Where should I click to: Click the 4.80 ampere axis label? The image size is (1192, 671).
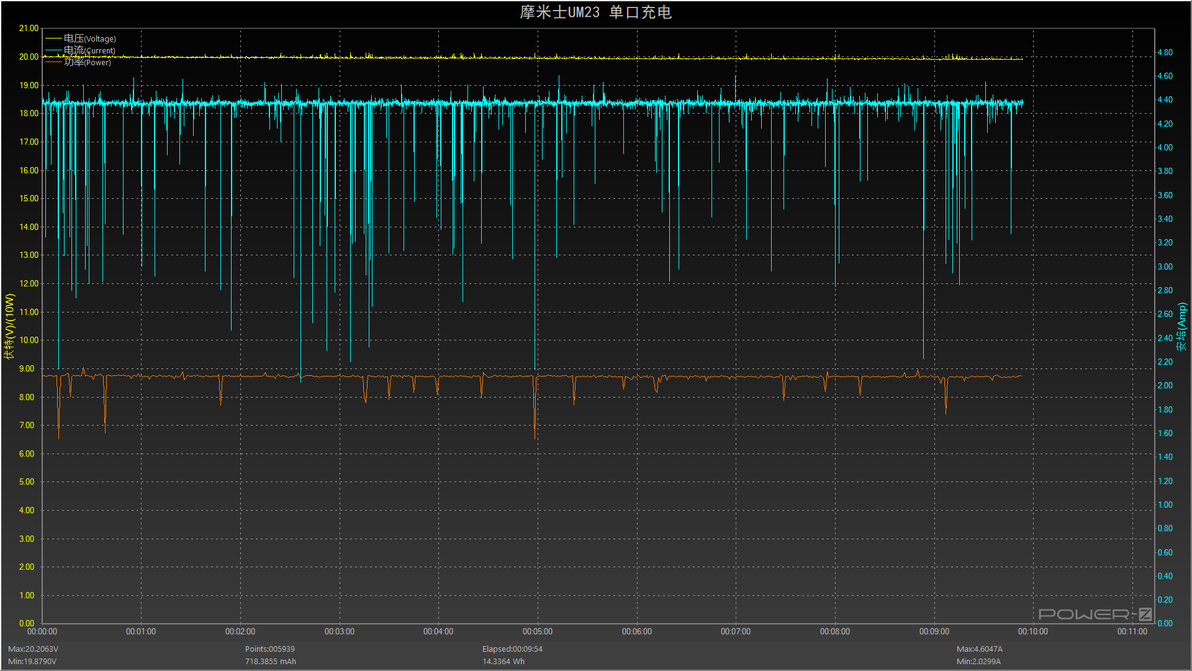(1165, 52)
